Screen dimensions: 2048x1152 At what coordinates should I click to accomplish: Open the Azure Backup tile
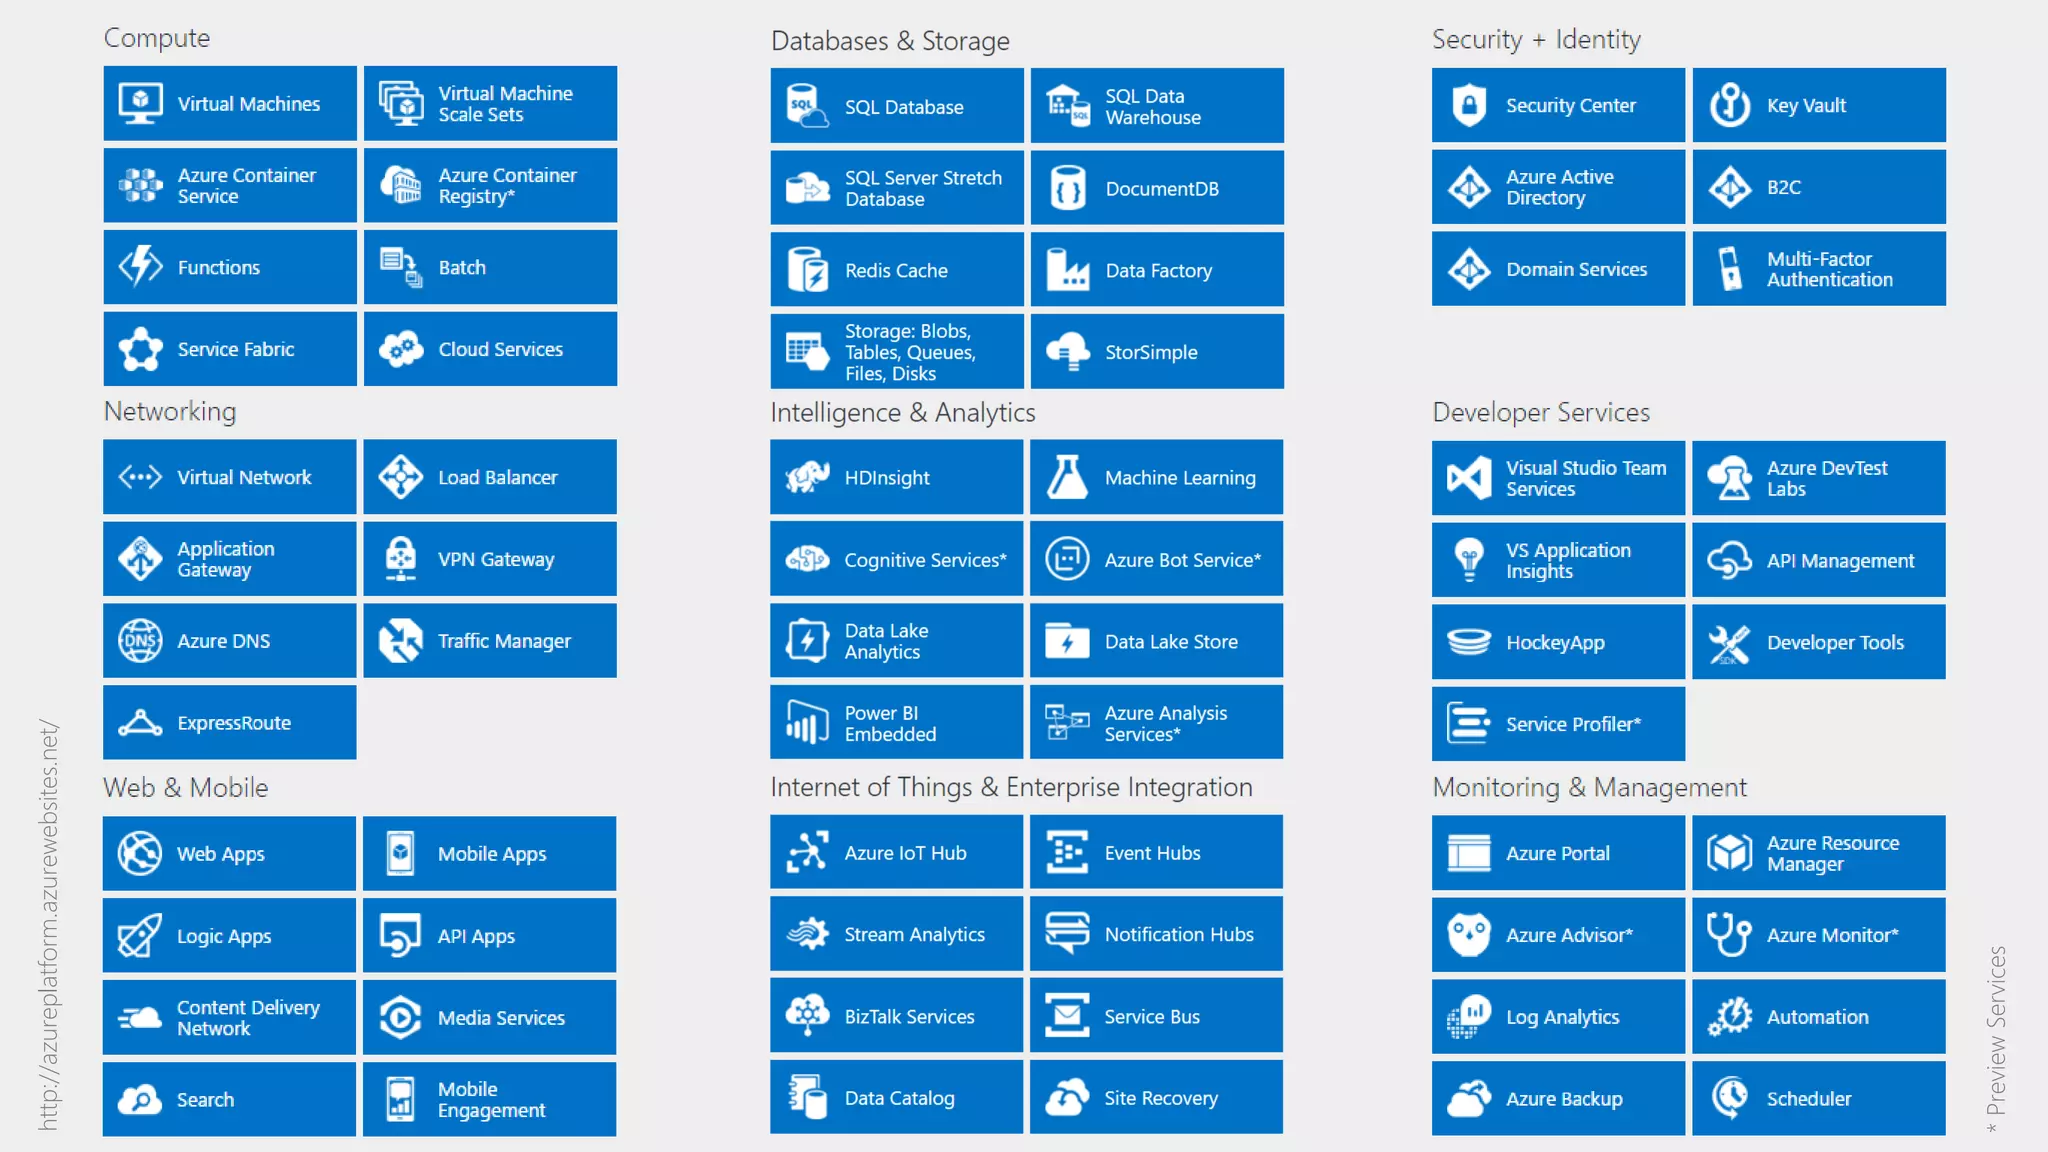[x=1558, y=1098]
